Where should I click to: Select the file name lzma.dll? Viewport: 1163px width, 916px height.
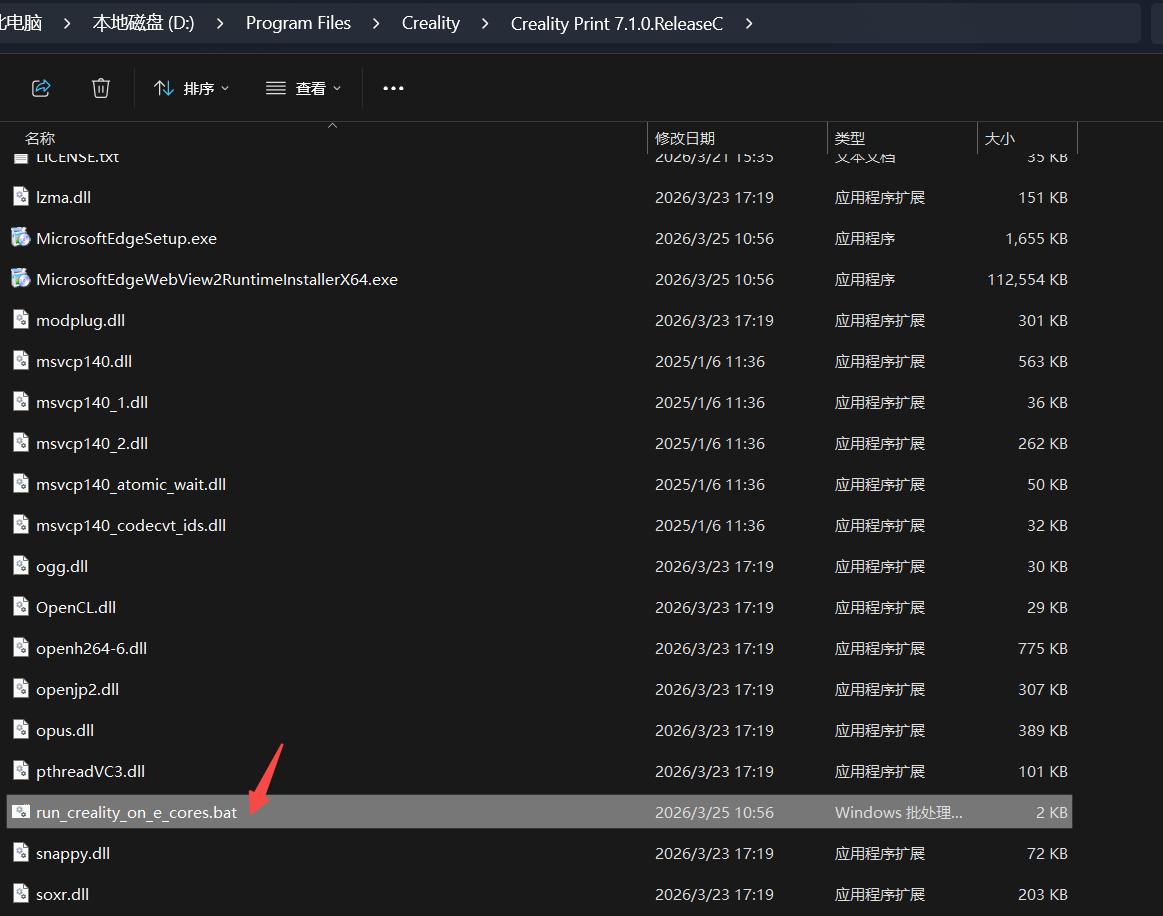click(64, 197)
